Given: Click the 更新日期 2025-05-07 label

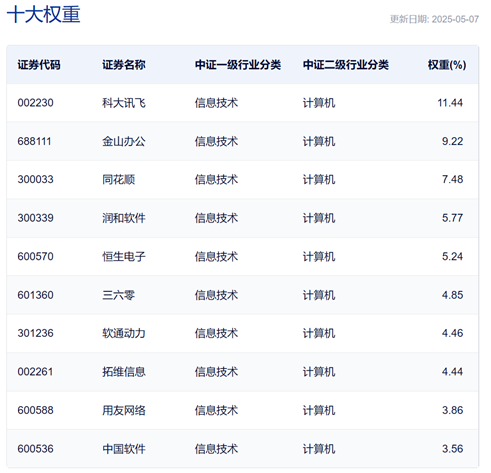Looking at the screenshot, I should tap(434, 19).
